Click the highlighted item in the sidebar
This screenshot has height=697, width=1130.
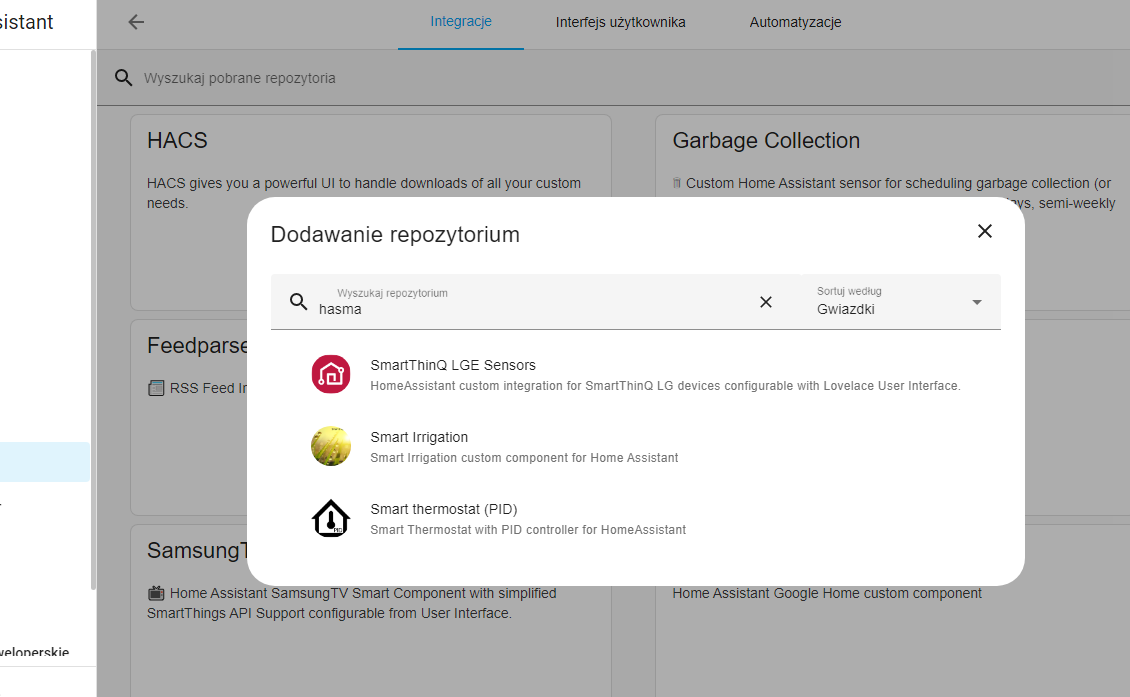click(45, 462)
